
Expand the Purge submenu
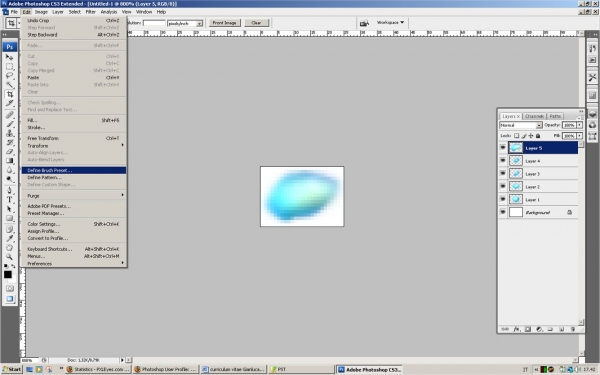click(73, 196)
